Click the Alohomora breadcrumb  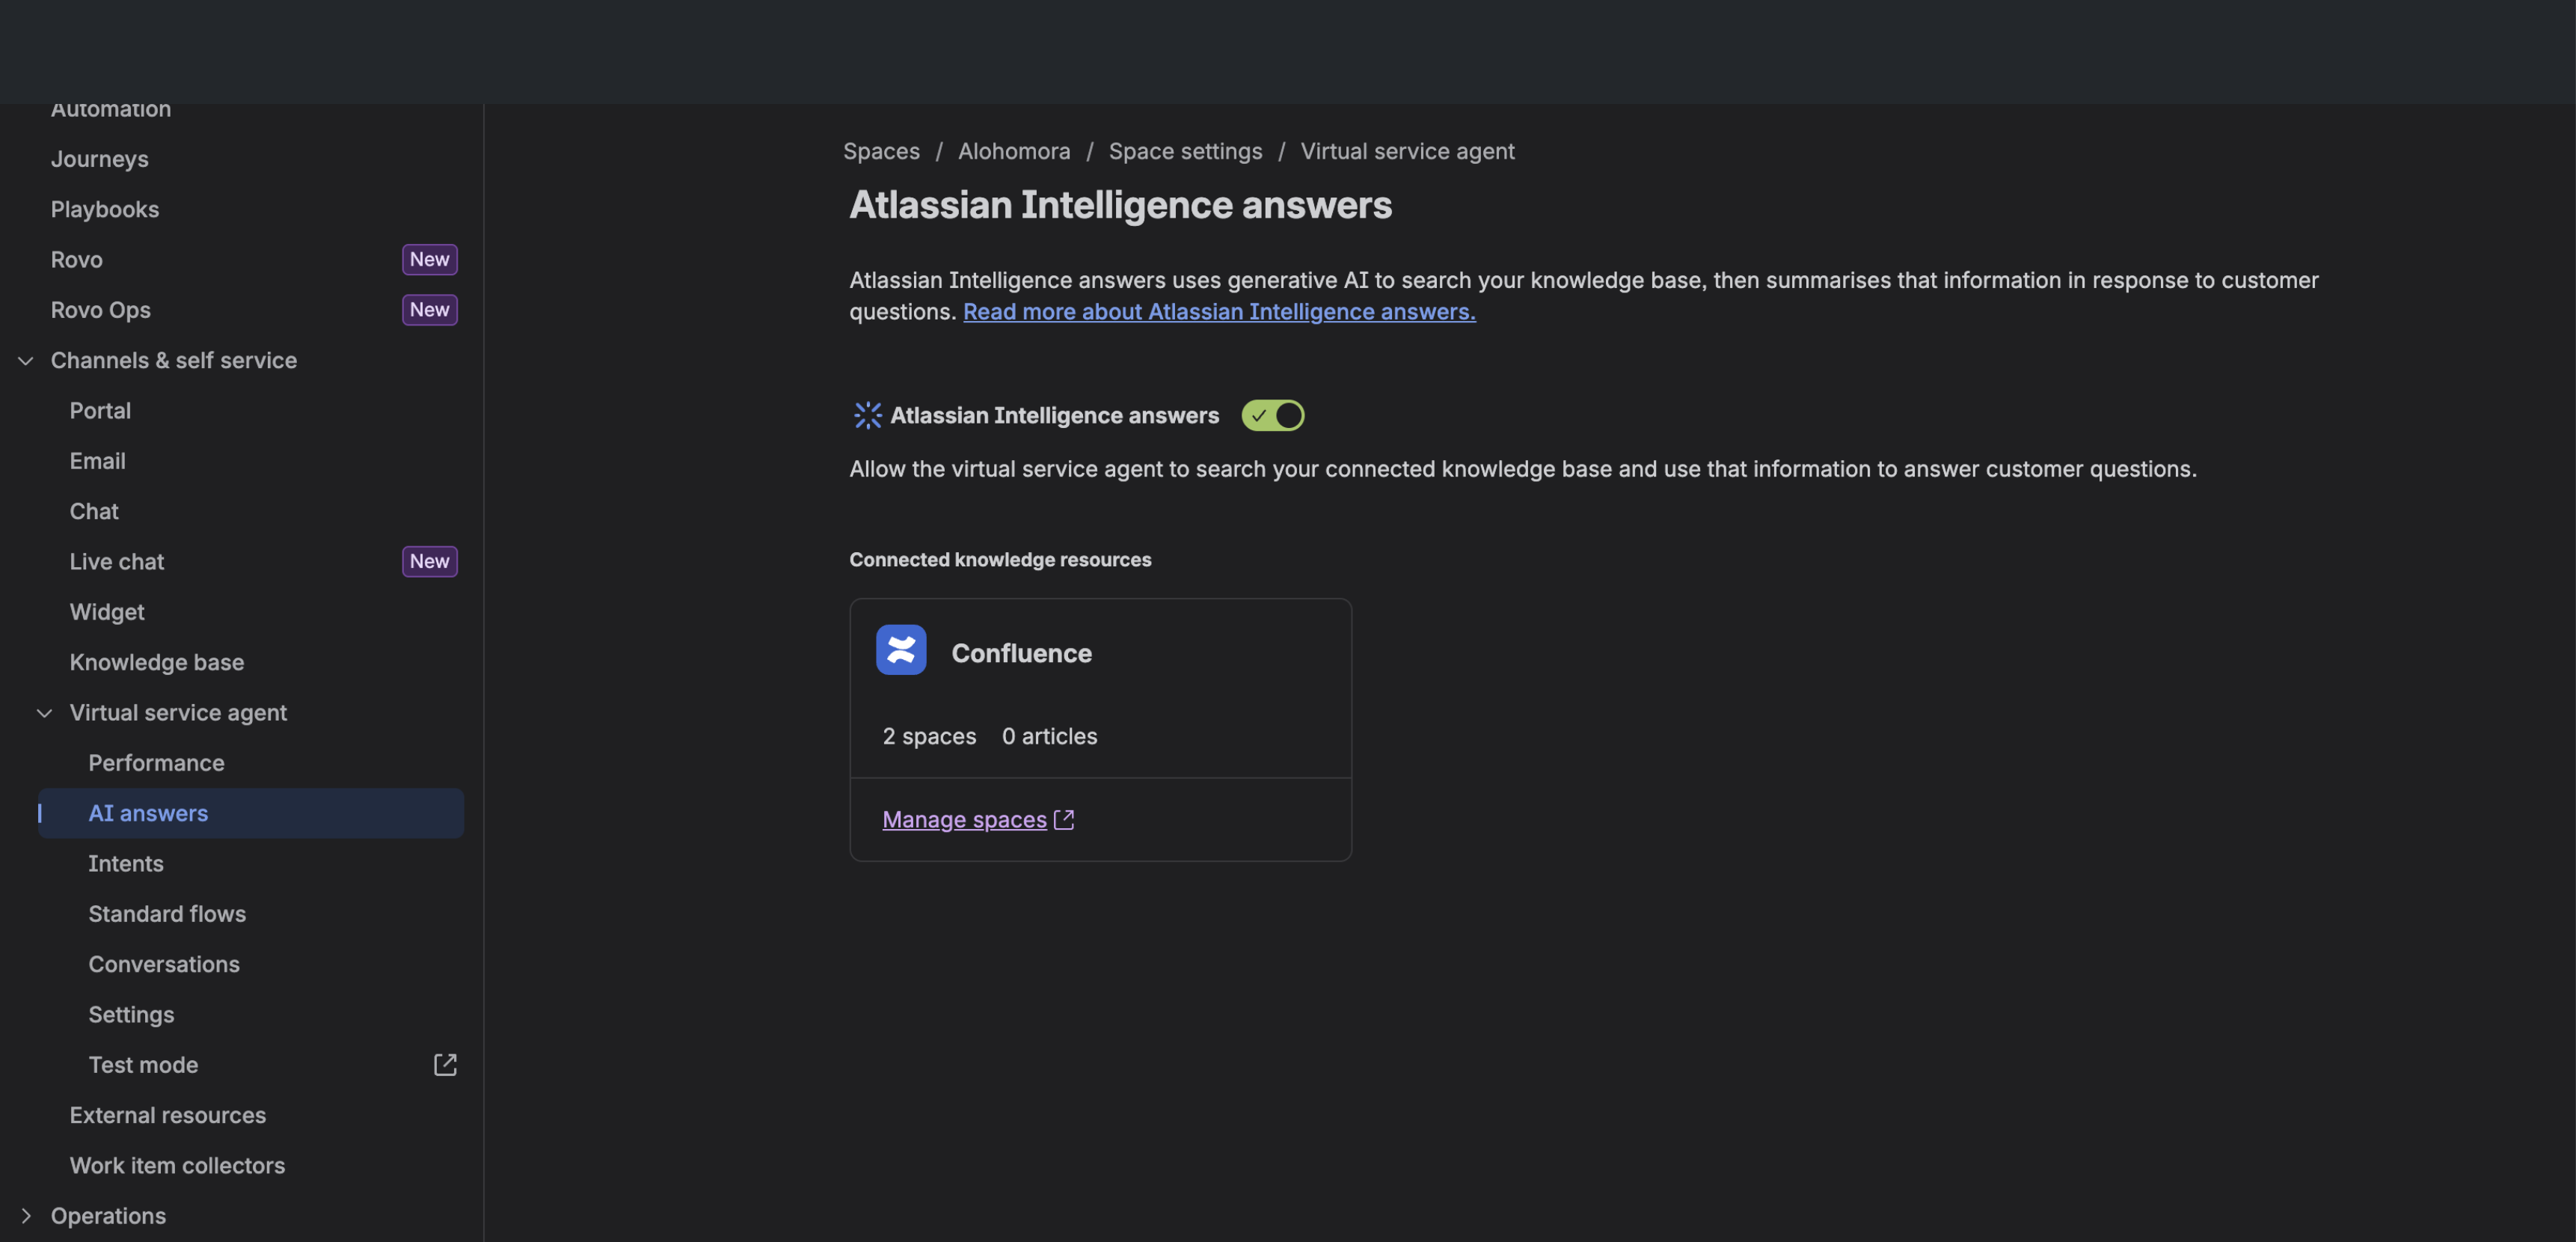click(1014, 151)
